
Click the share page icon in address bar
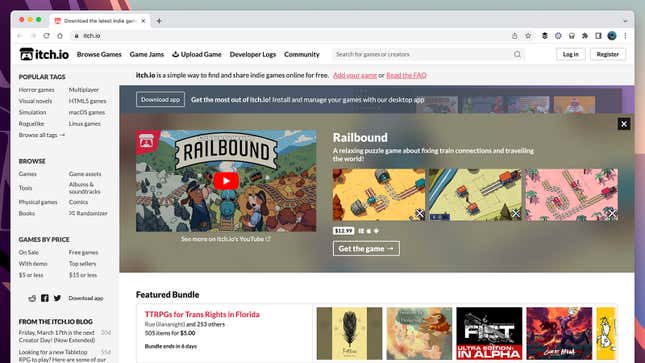coord(515,36)
